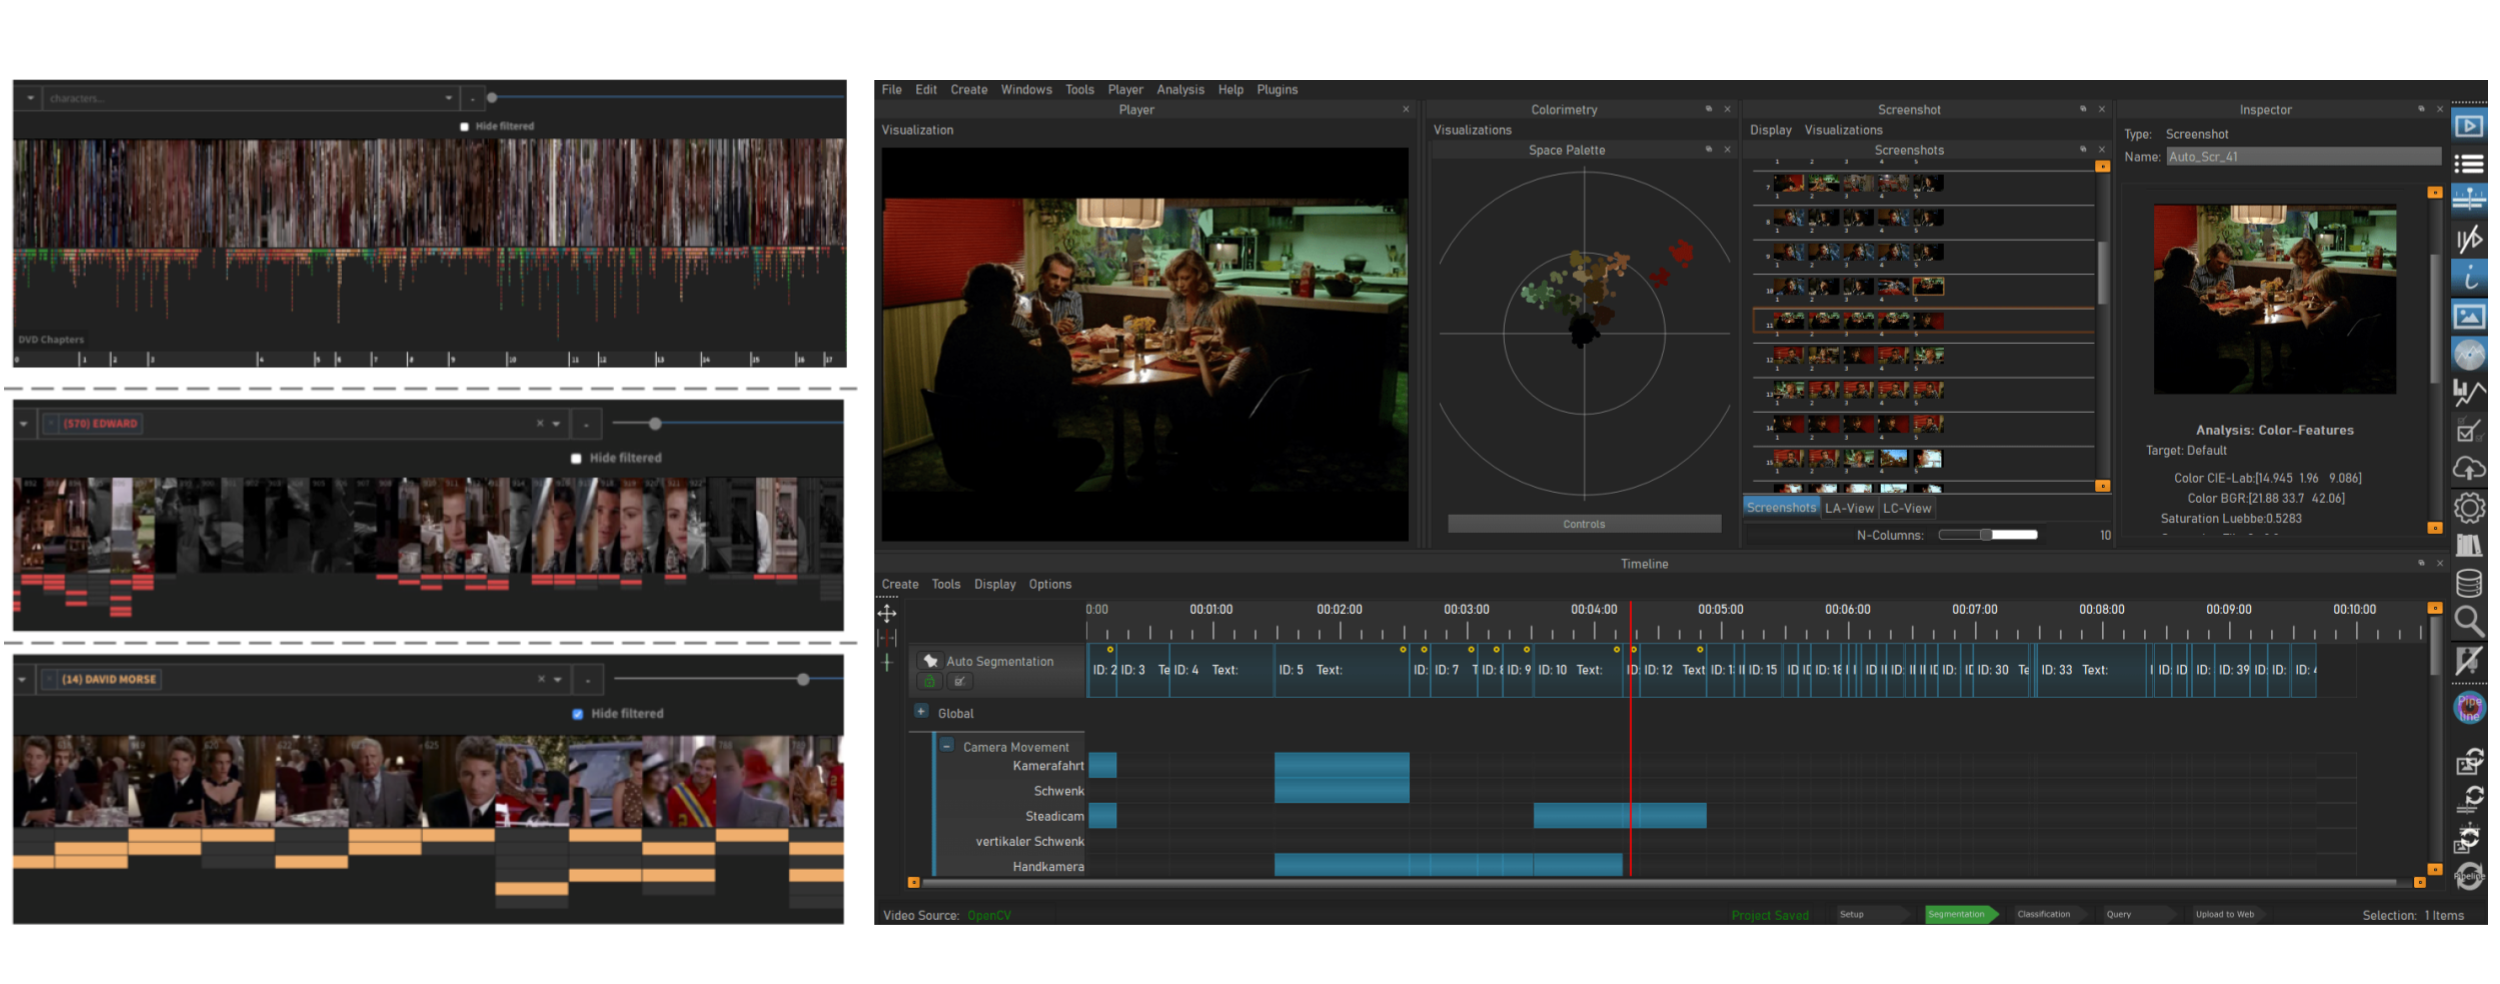Screen dimensions: 2500x984
Task: Open the File menu
Action: (892, 90)
